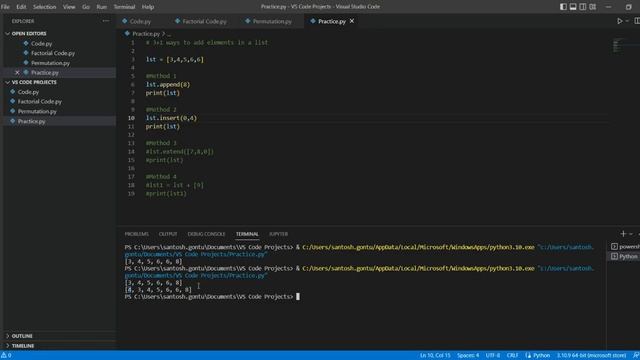The width and height of the screenshot is (640, 360).
Task: Open the Help menu
Action: [x=148, y=7]
